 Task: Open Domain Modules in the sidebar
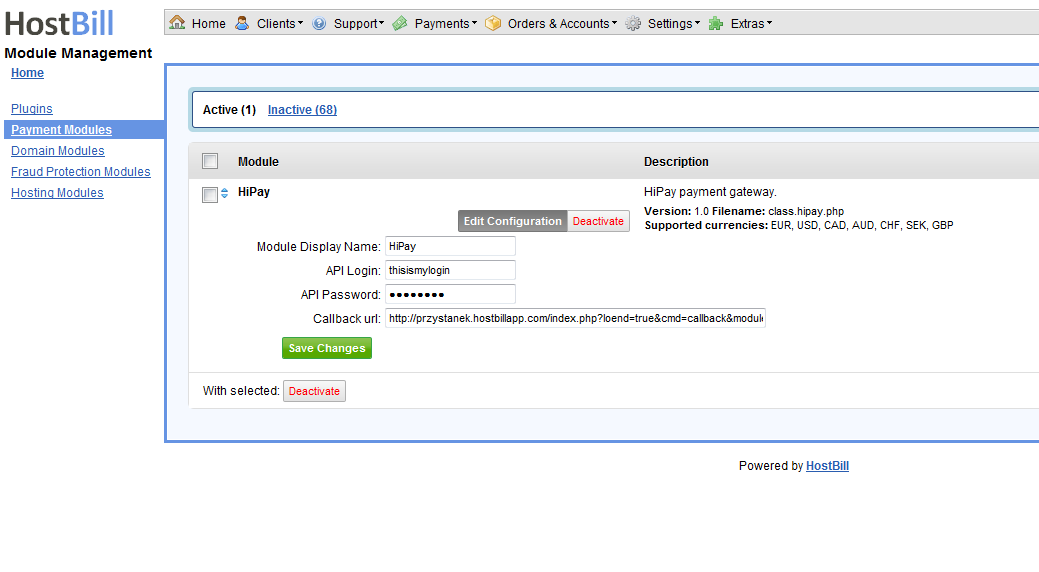coord(58,151)
